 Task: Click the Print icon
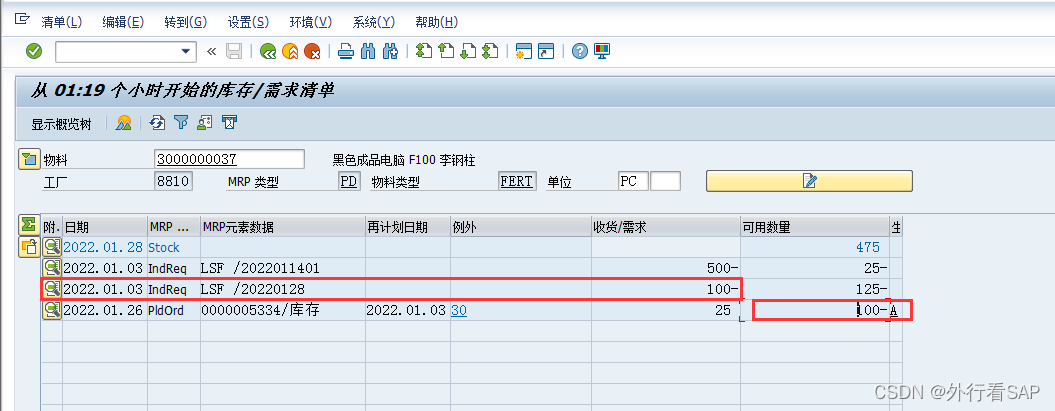click(345, 51)
